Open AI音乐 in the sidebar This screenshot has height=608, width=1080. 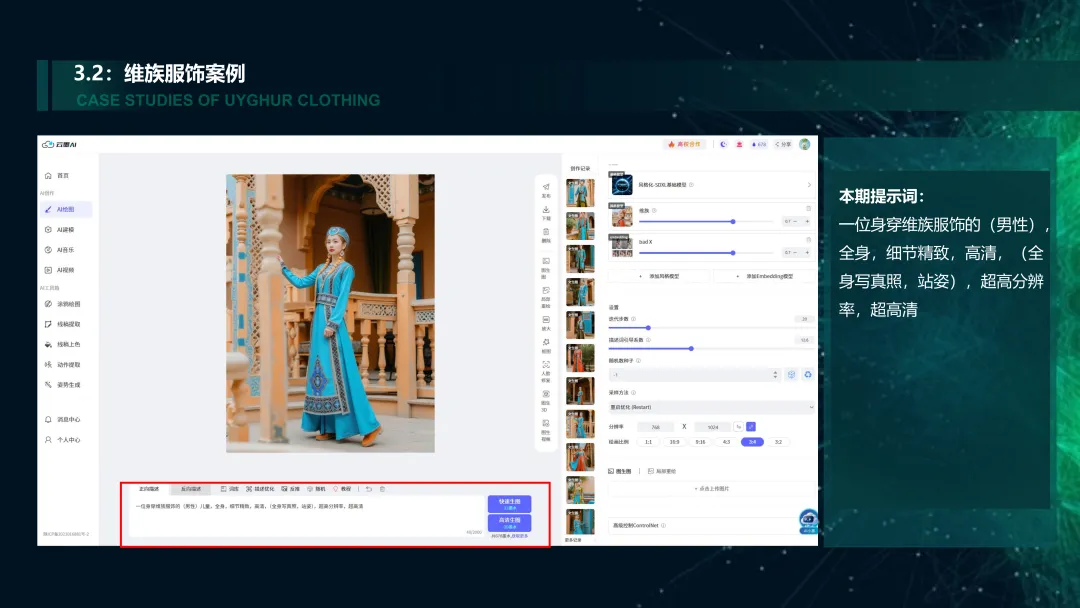59,250
